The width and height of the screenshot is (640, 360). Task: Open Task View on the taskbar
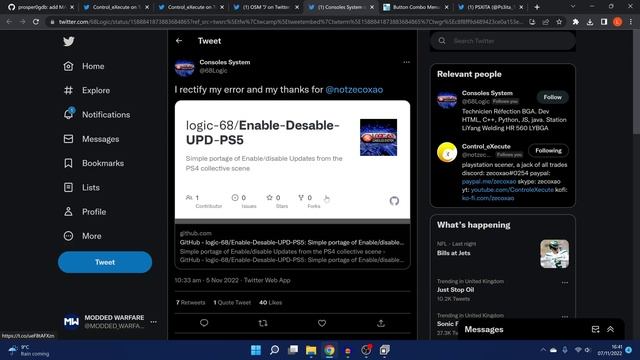click(293, 350)
